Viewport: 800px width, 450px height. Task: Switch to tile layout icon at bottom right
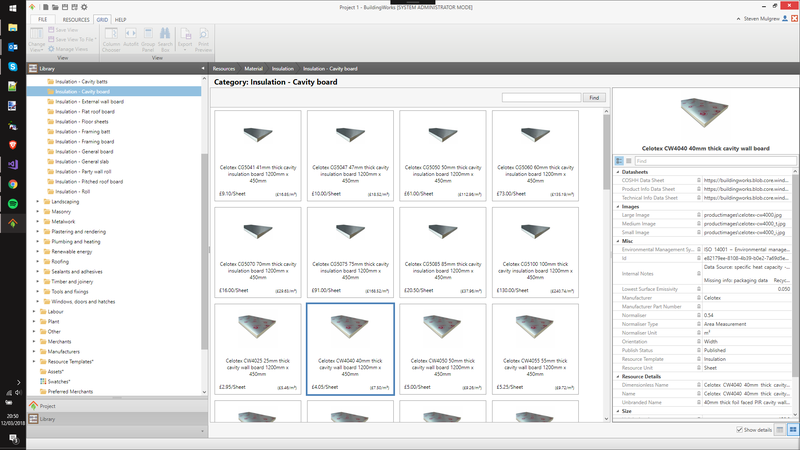(793, 430)
